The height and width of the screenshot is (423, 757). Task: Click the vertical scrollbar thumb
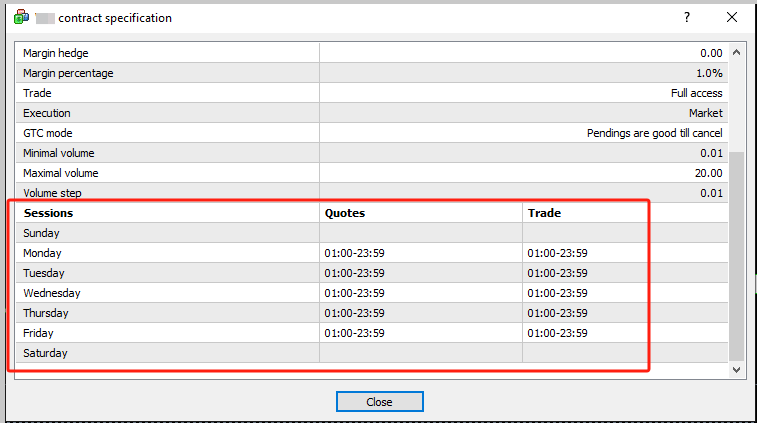(x=737, y=255)
